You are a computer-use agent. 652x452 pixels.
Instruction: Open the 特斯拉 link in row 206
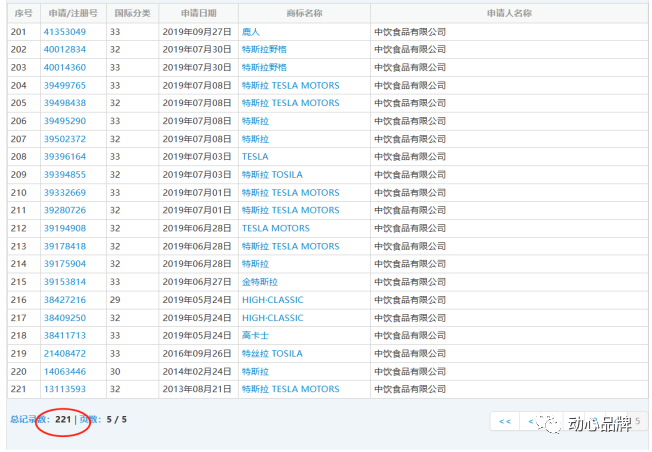tap(255, 121)
